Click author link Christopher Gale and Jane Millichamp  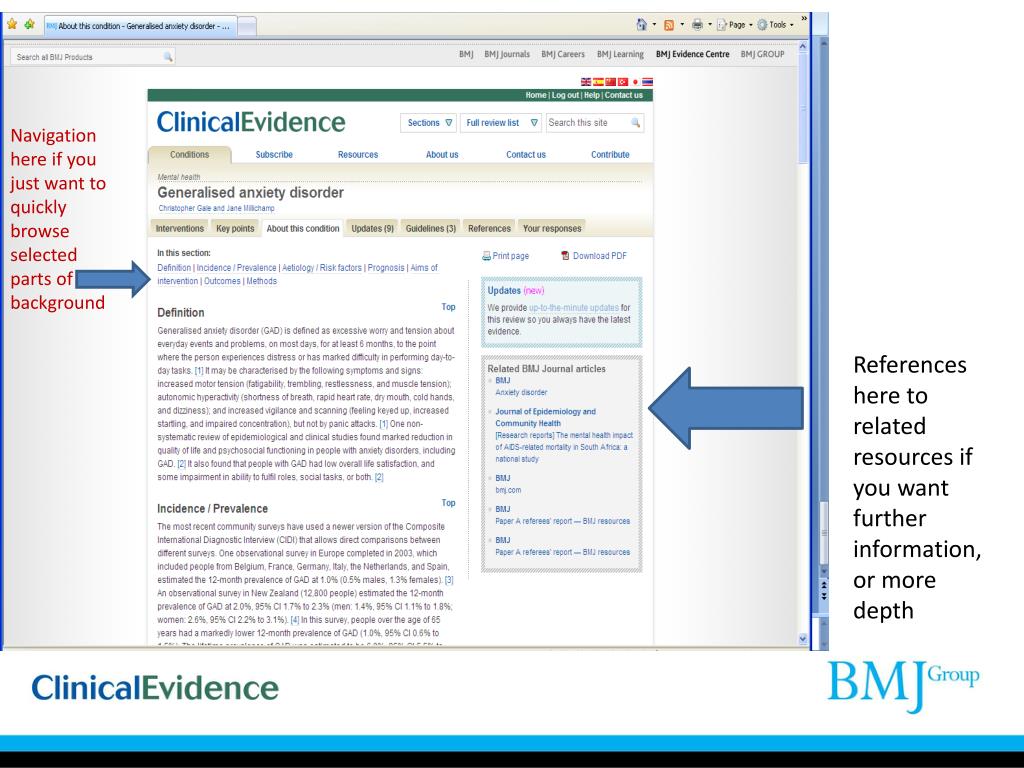point(216,208)
